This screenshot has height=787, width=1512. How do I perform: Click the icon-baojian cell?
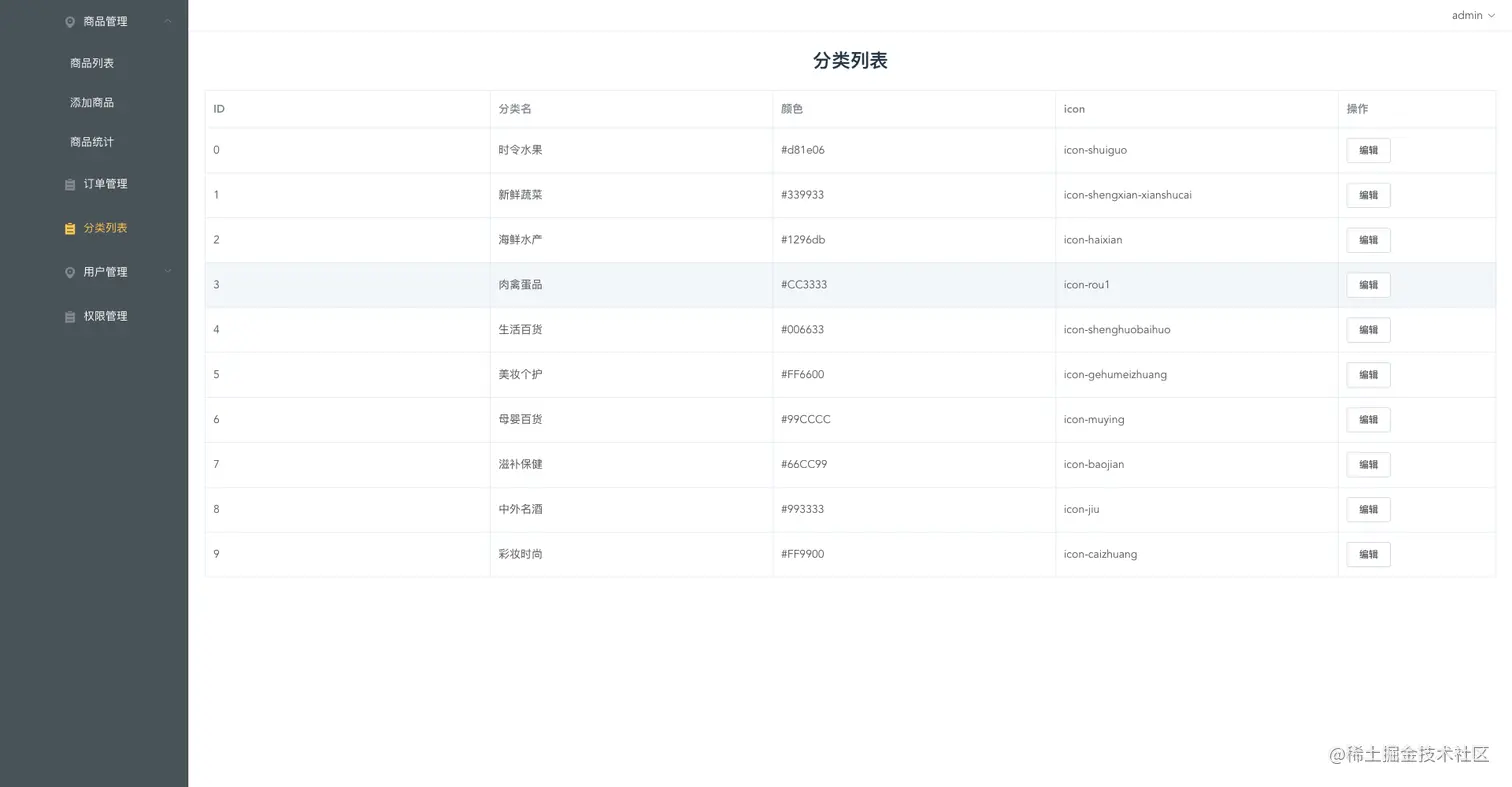[x=1197, y=465]
